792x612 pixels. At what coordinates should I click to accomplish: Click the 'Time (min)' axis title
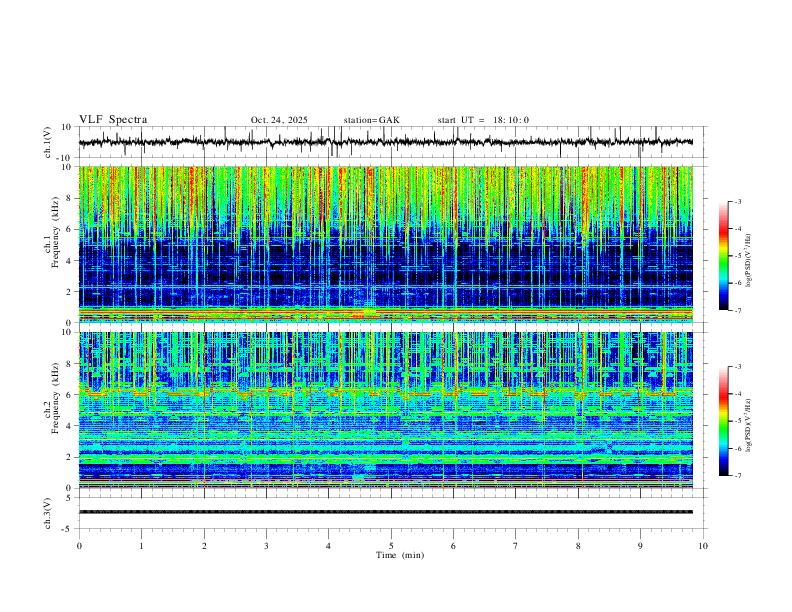click(x=400, y=555)
